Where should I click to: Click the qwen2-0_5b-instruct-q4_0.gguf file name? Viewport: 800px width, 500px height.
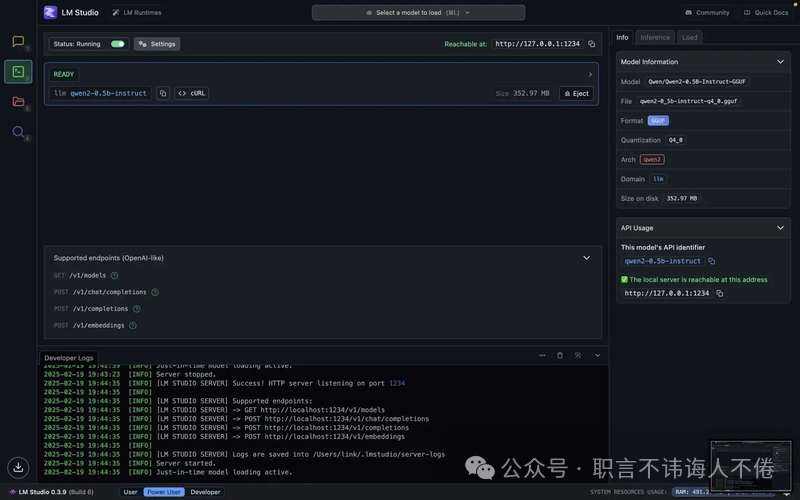pos(688,101)
